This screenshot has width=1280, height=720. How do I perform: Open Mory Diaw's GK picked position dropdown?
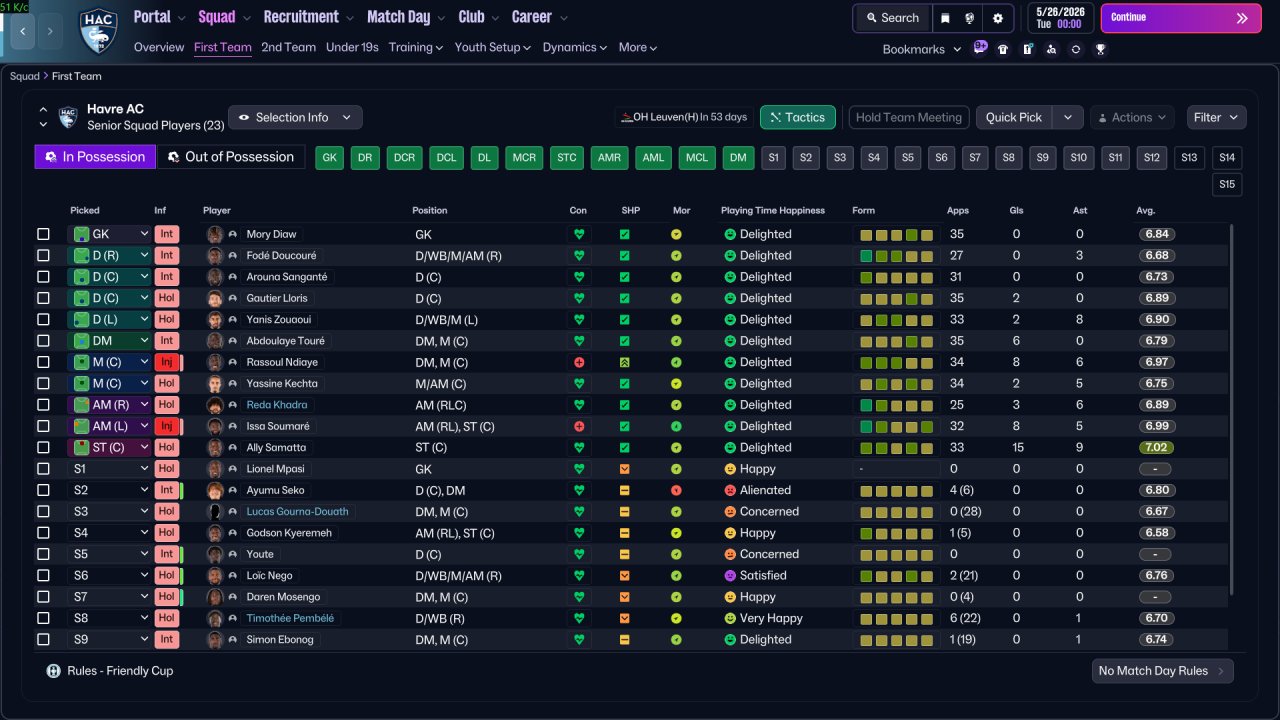pyautogui.click(x=109, y=234)
